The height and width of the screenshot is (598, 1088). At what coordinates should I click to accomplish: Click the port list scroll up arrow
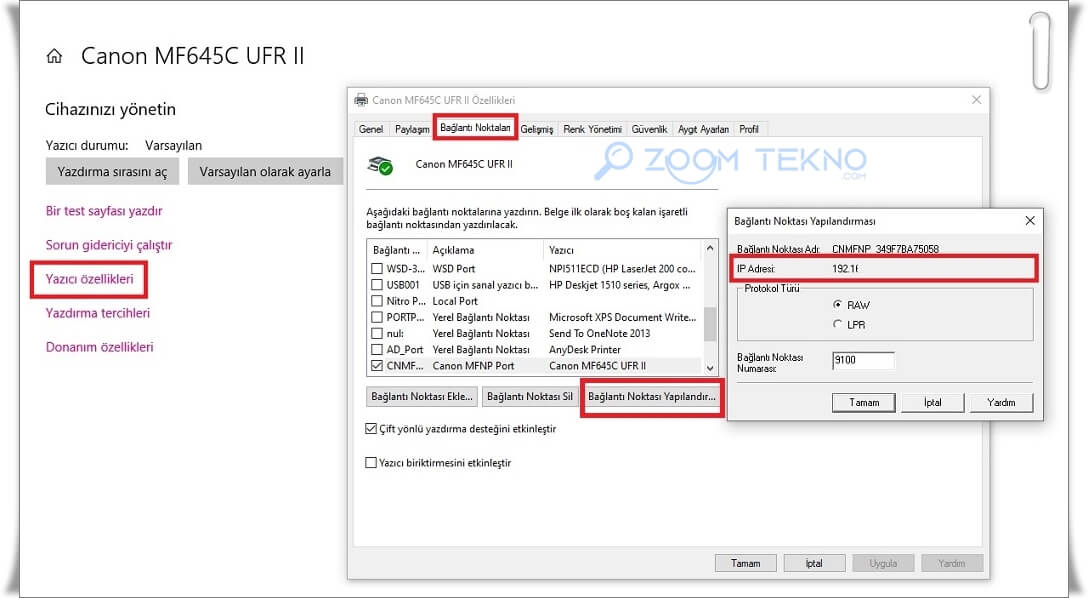710,248
